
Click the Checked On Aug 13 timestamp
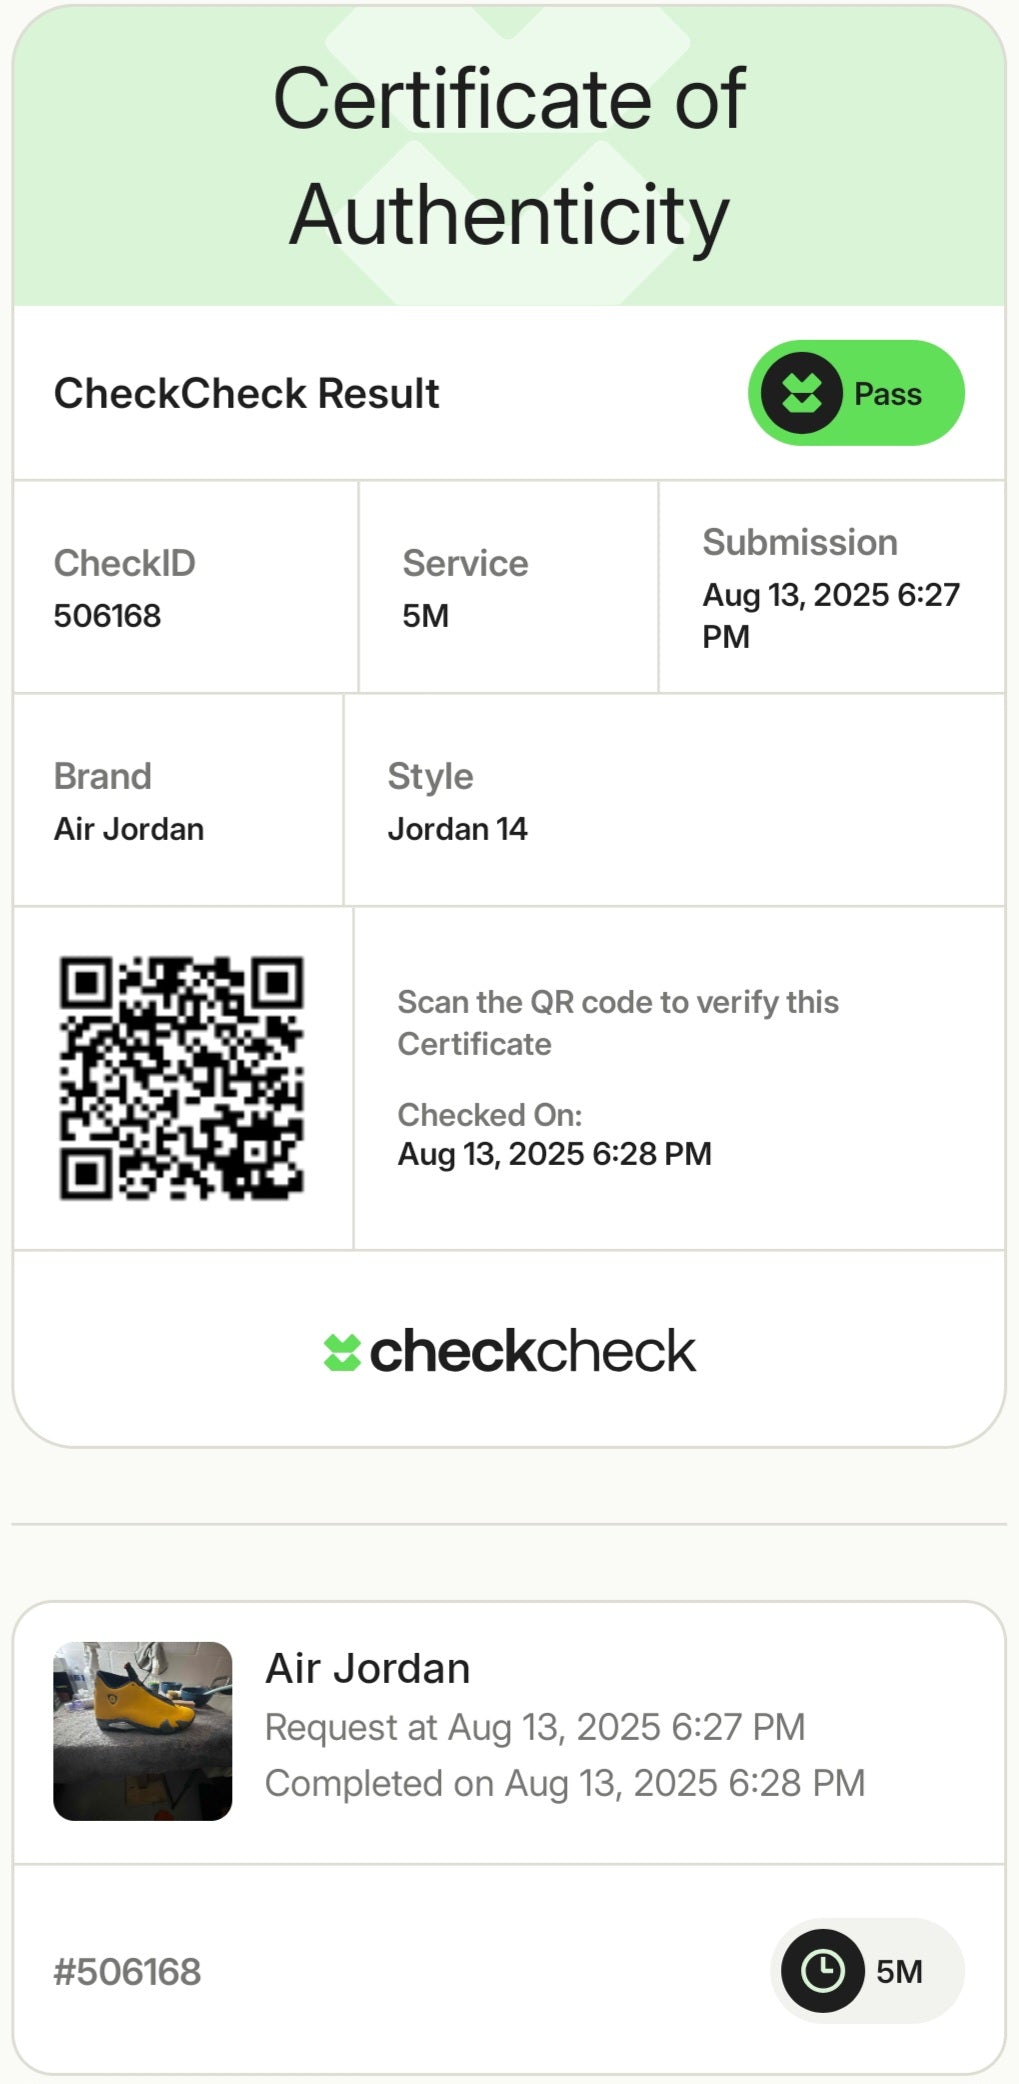[x=554, y=1154]
